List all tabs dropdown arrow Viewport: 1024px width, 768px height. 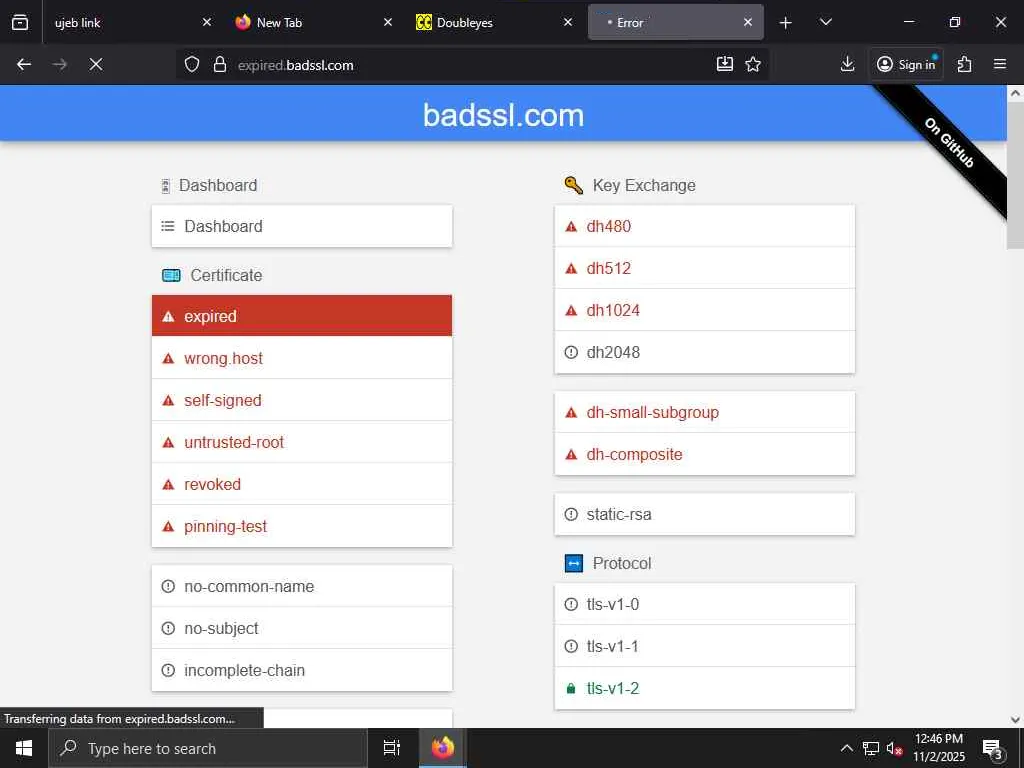click(x=825, y=22)
